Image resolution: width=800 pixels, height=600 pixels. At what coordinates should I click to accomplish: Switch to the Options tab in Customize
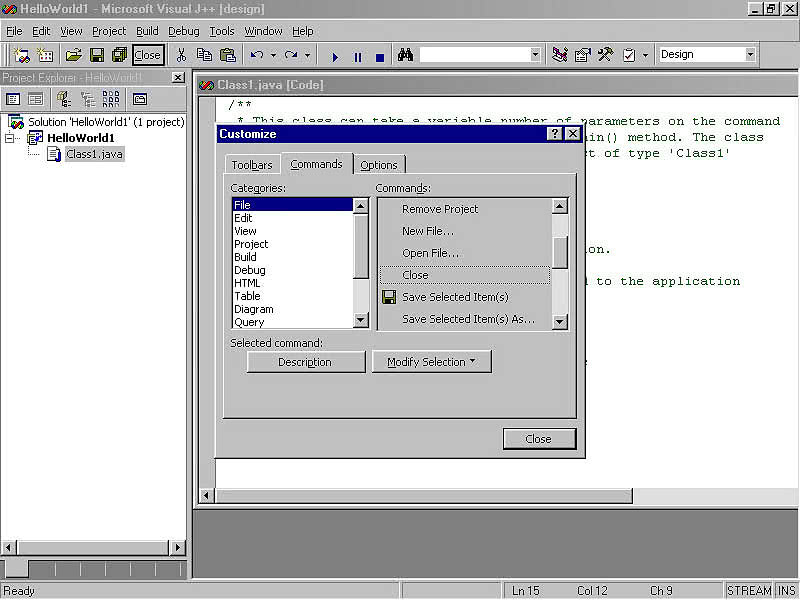click(x=379, y=165)
